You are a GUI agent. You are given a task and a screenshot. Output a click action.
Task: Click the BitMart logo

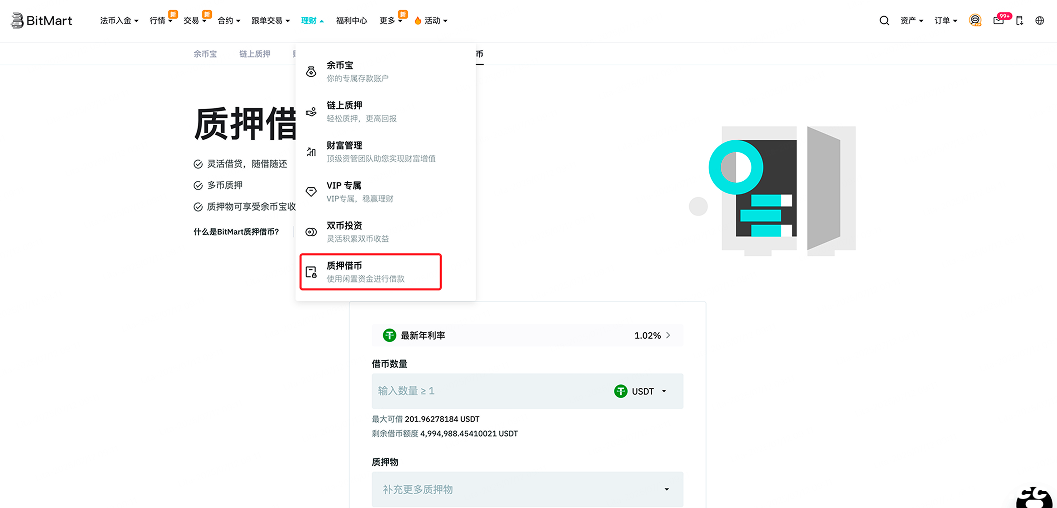pyautogui.click(x=42, y=20)
